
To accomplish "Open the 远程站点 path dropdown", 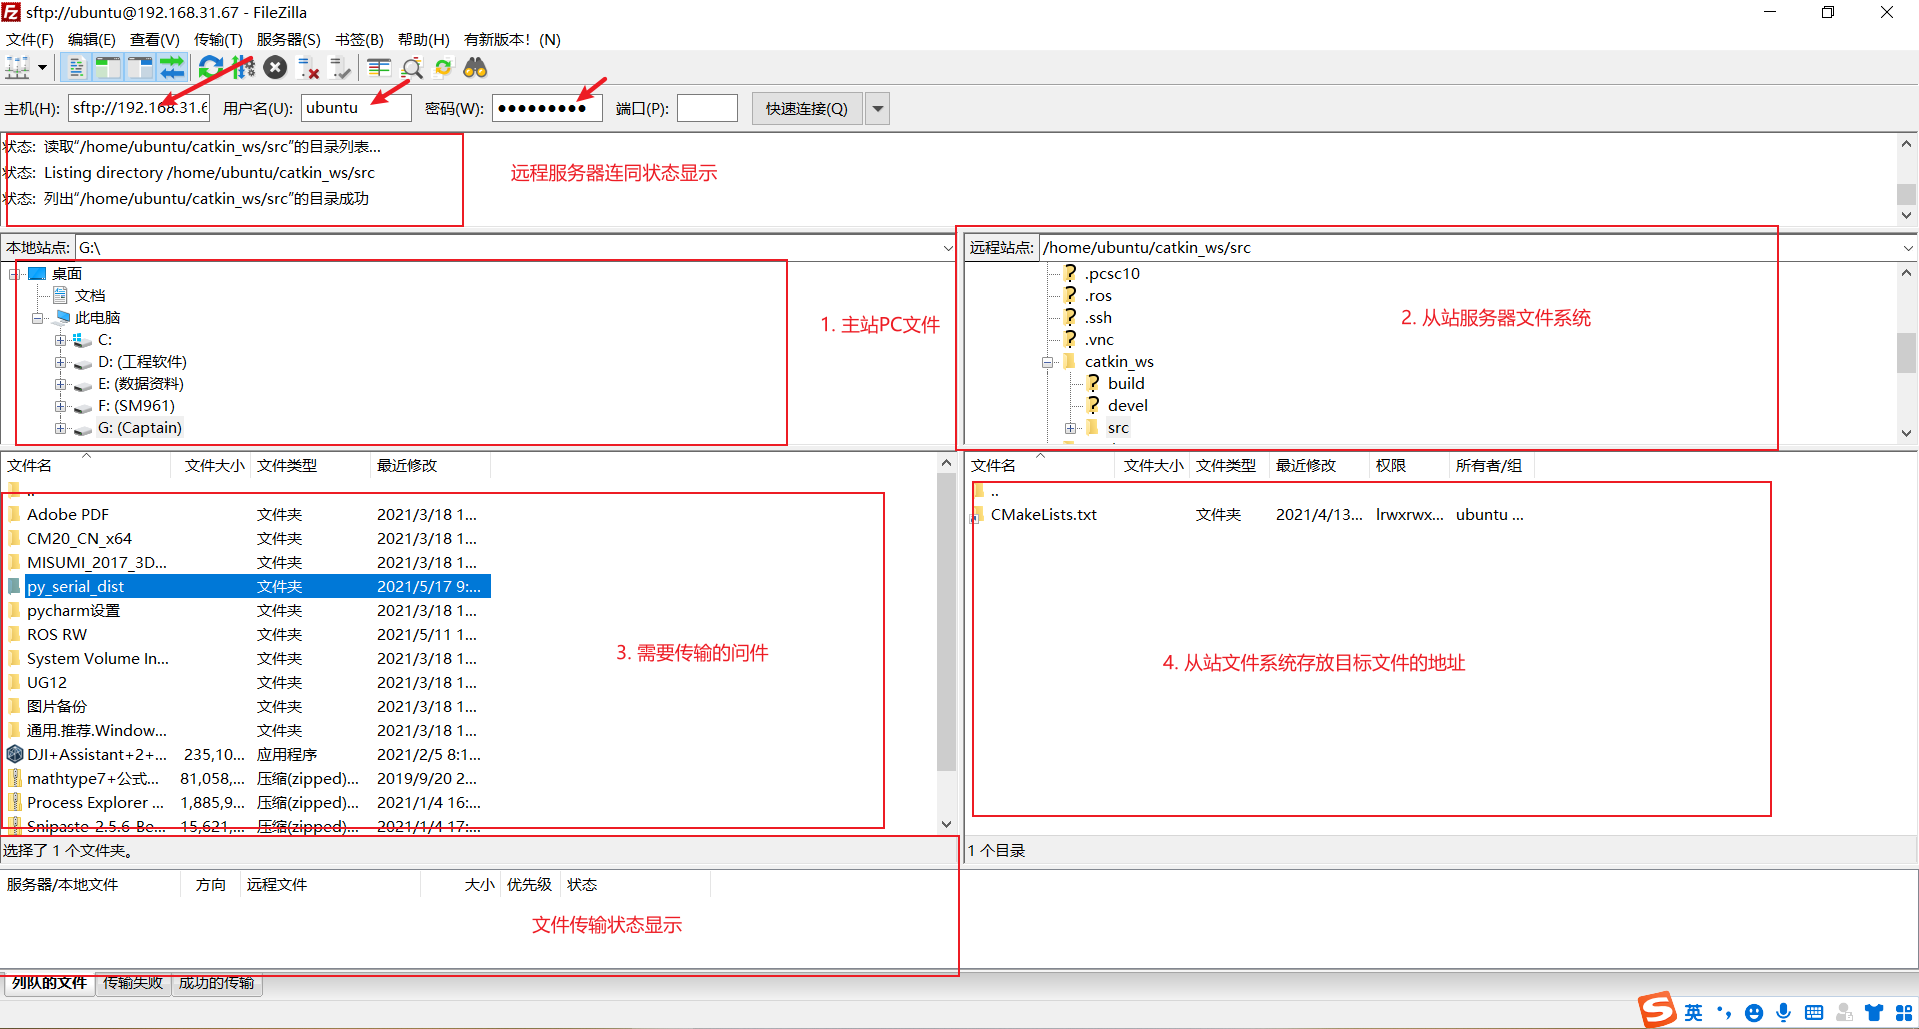I will pos(1908,248).
